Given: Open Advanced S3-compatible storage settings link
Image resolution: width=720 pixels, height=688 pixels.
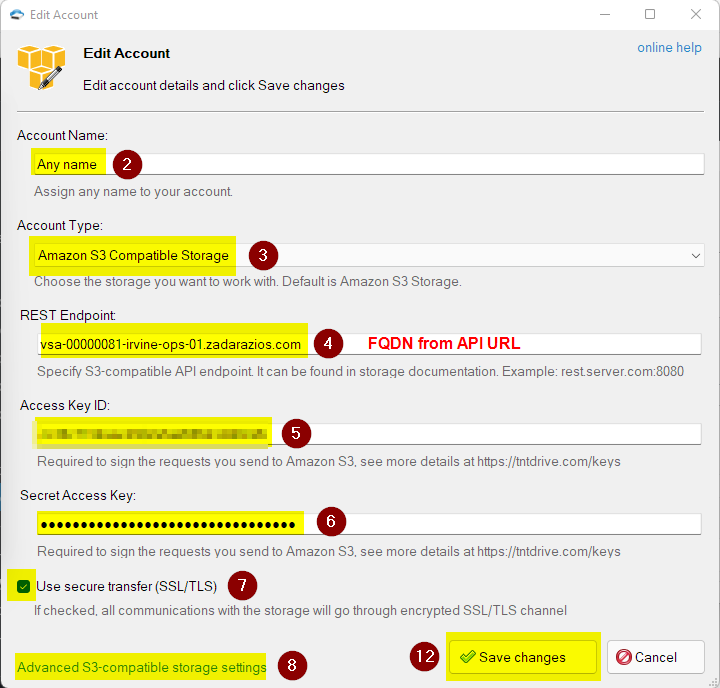Looking at the screenshot, I should 141,667.
